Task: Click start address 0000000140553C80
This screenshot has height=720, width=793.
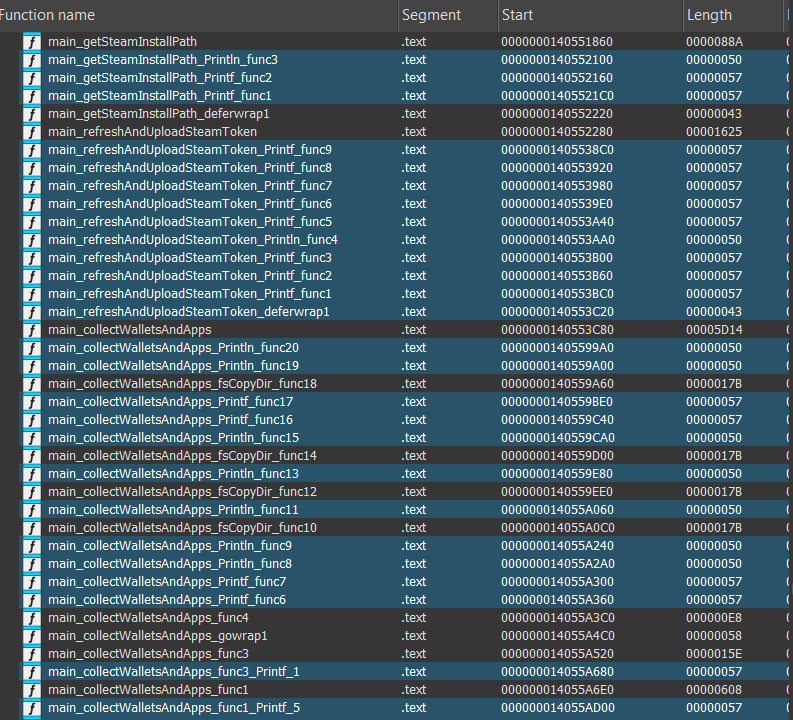Action: coord(557,330)
